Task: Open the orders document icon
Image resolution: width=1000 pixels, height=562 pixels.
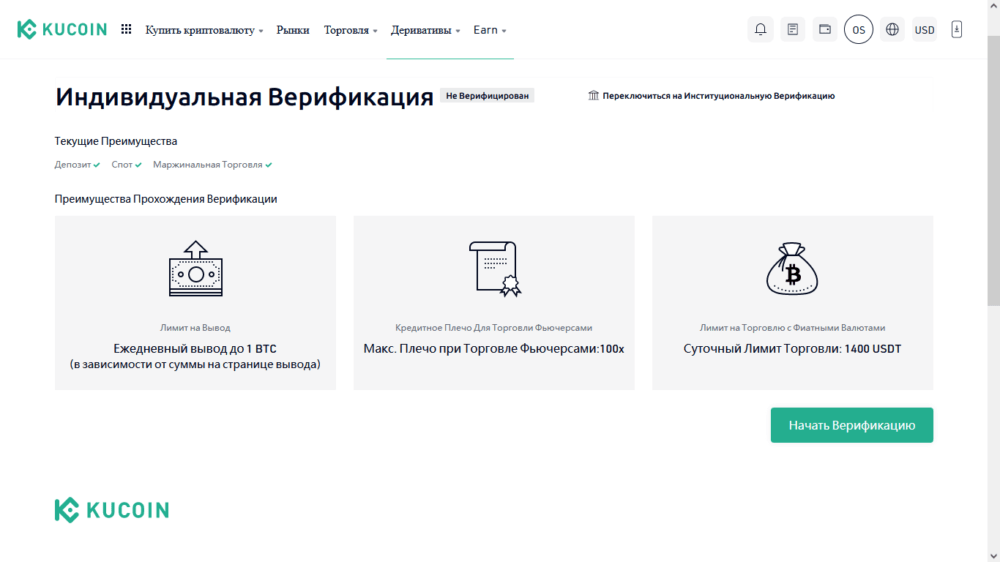Action: 793,30
